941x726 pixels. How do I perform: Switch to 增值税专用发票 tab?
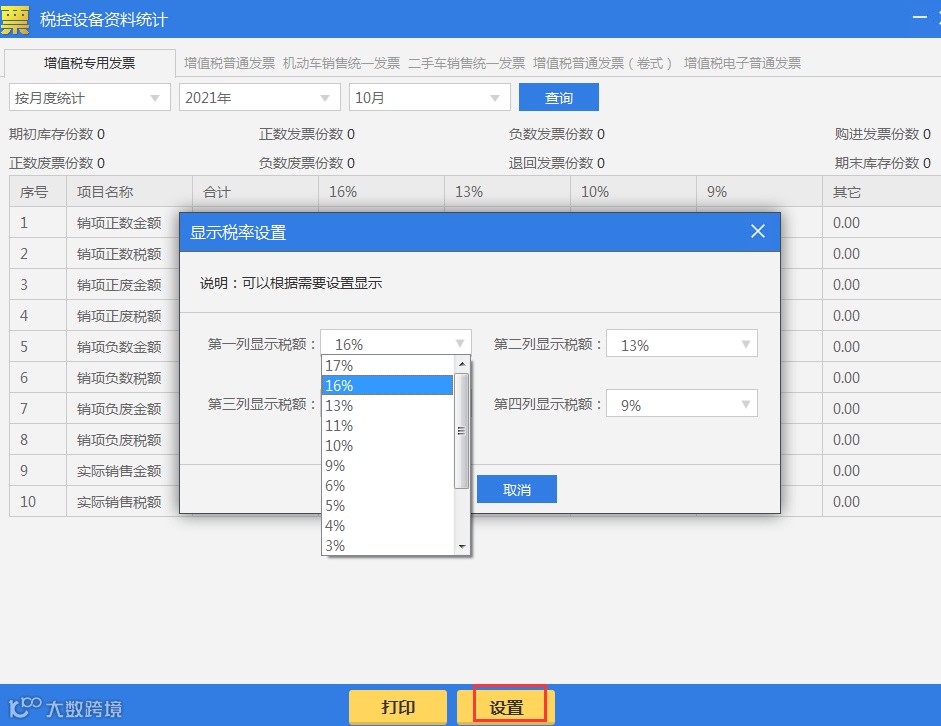pos(89,63)
